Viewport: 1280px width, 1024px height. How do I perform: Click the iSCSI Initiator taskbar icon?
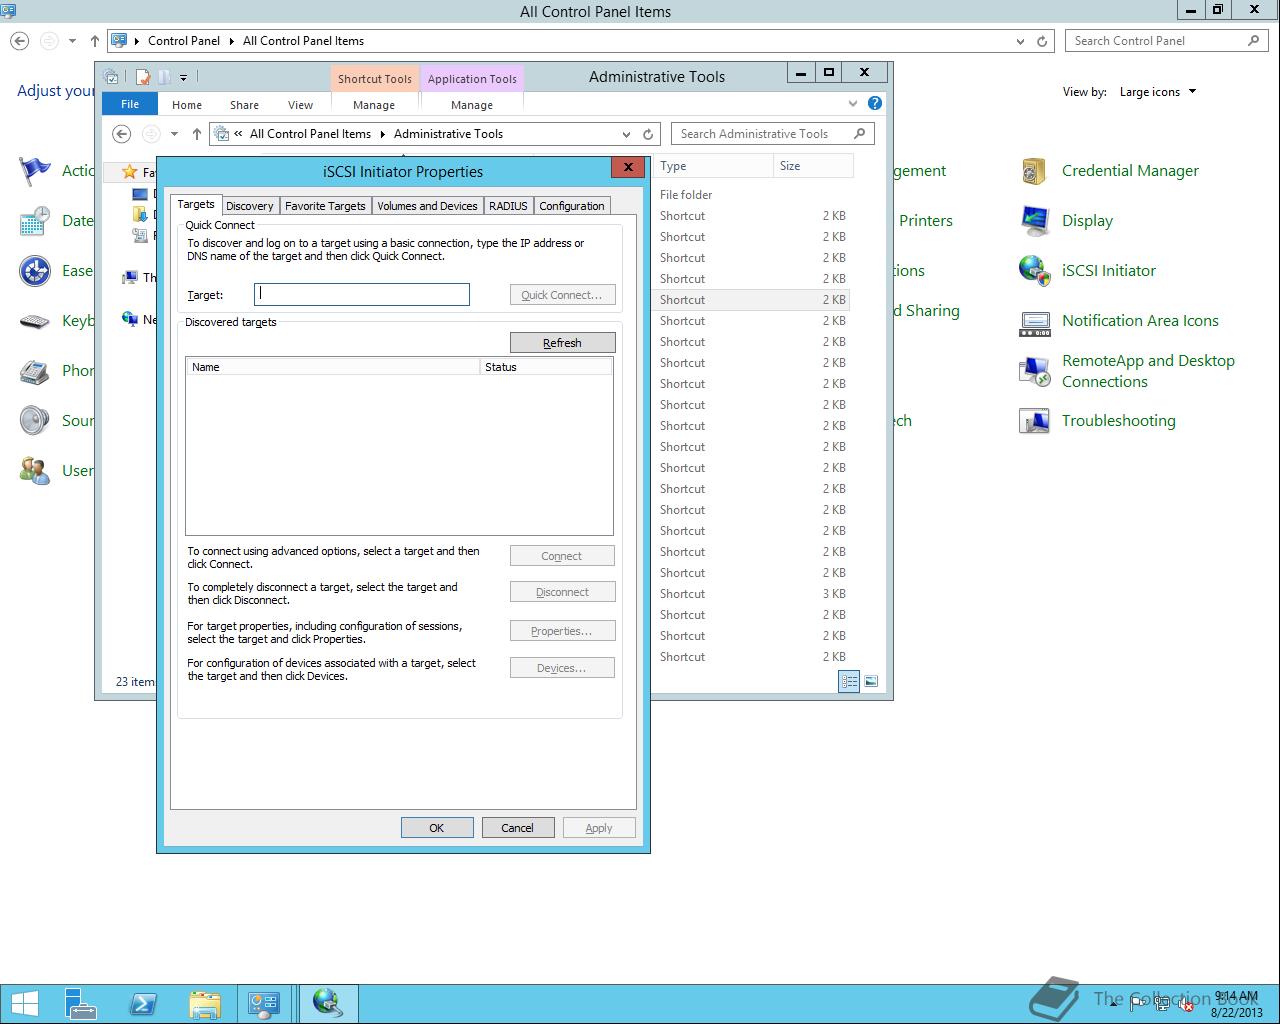pos(327,1003)
